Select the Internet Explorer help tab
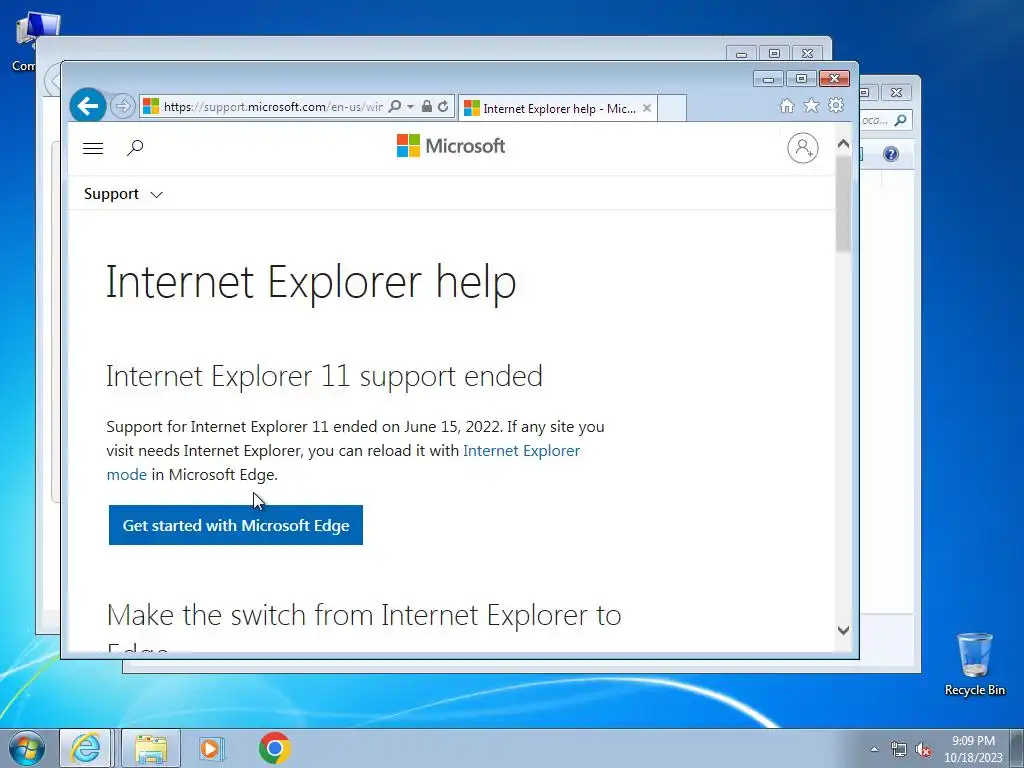This screenshot has width=1024, height=768. point(557,108)
